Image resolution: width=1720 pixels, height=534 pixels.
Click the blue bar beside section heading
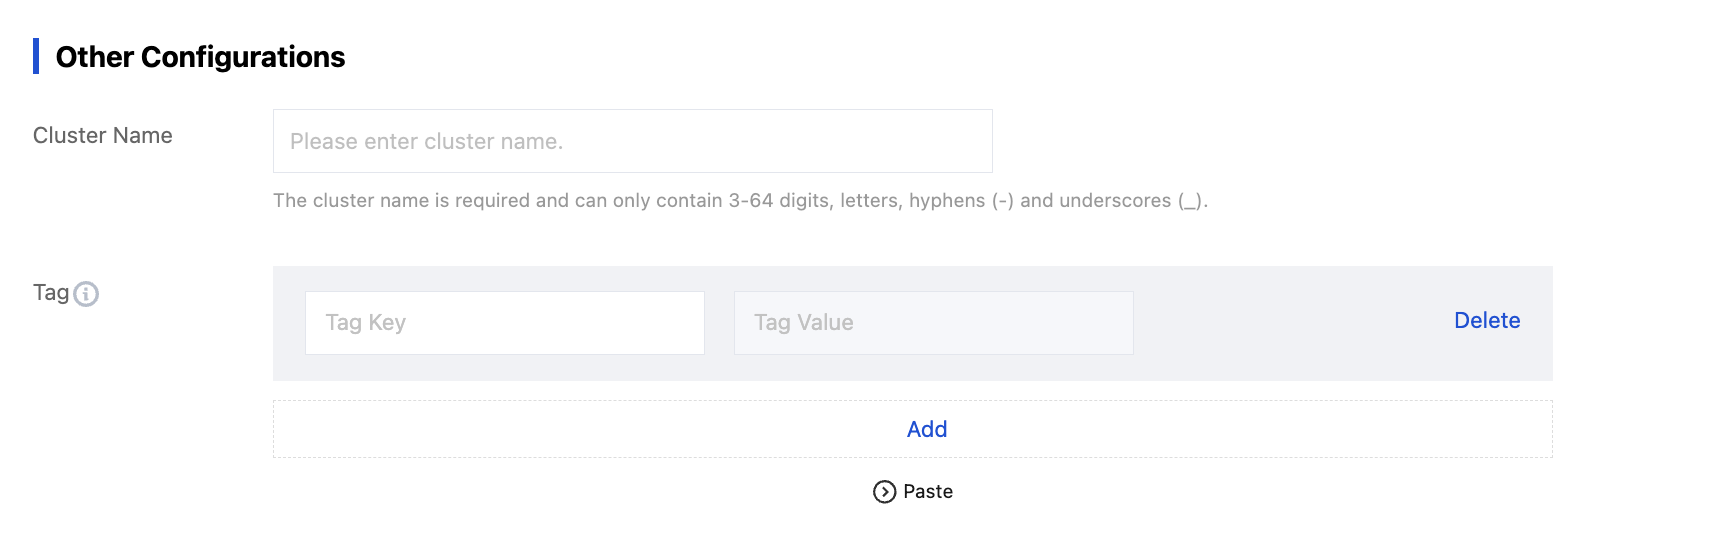point(36,56)
